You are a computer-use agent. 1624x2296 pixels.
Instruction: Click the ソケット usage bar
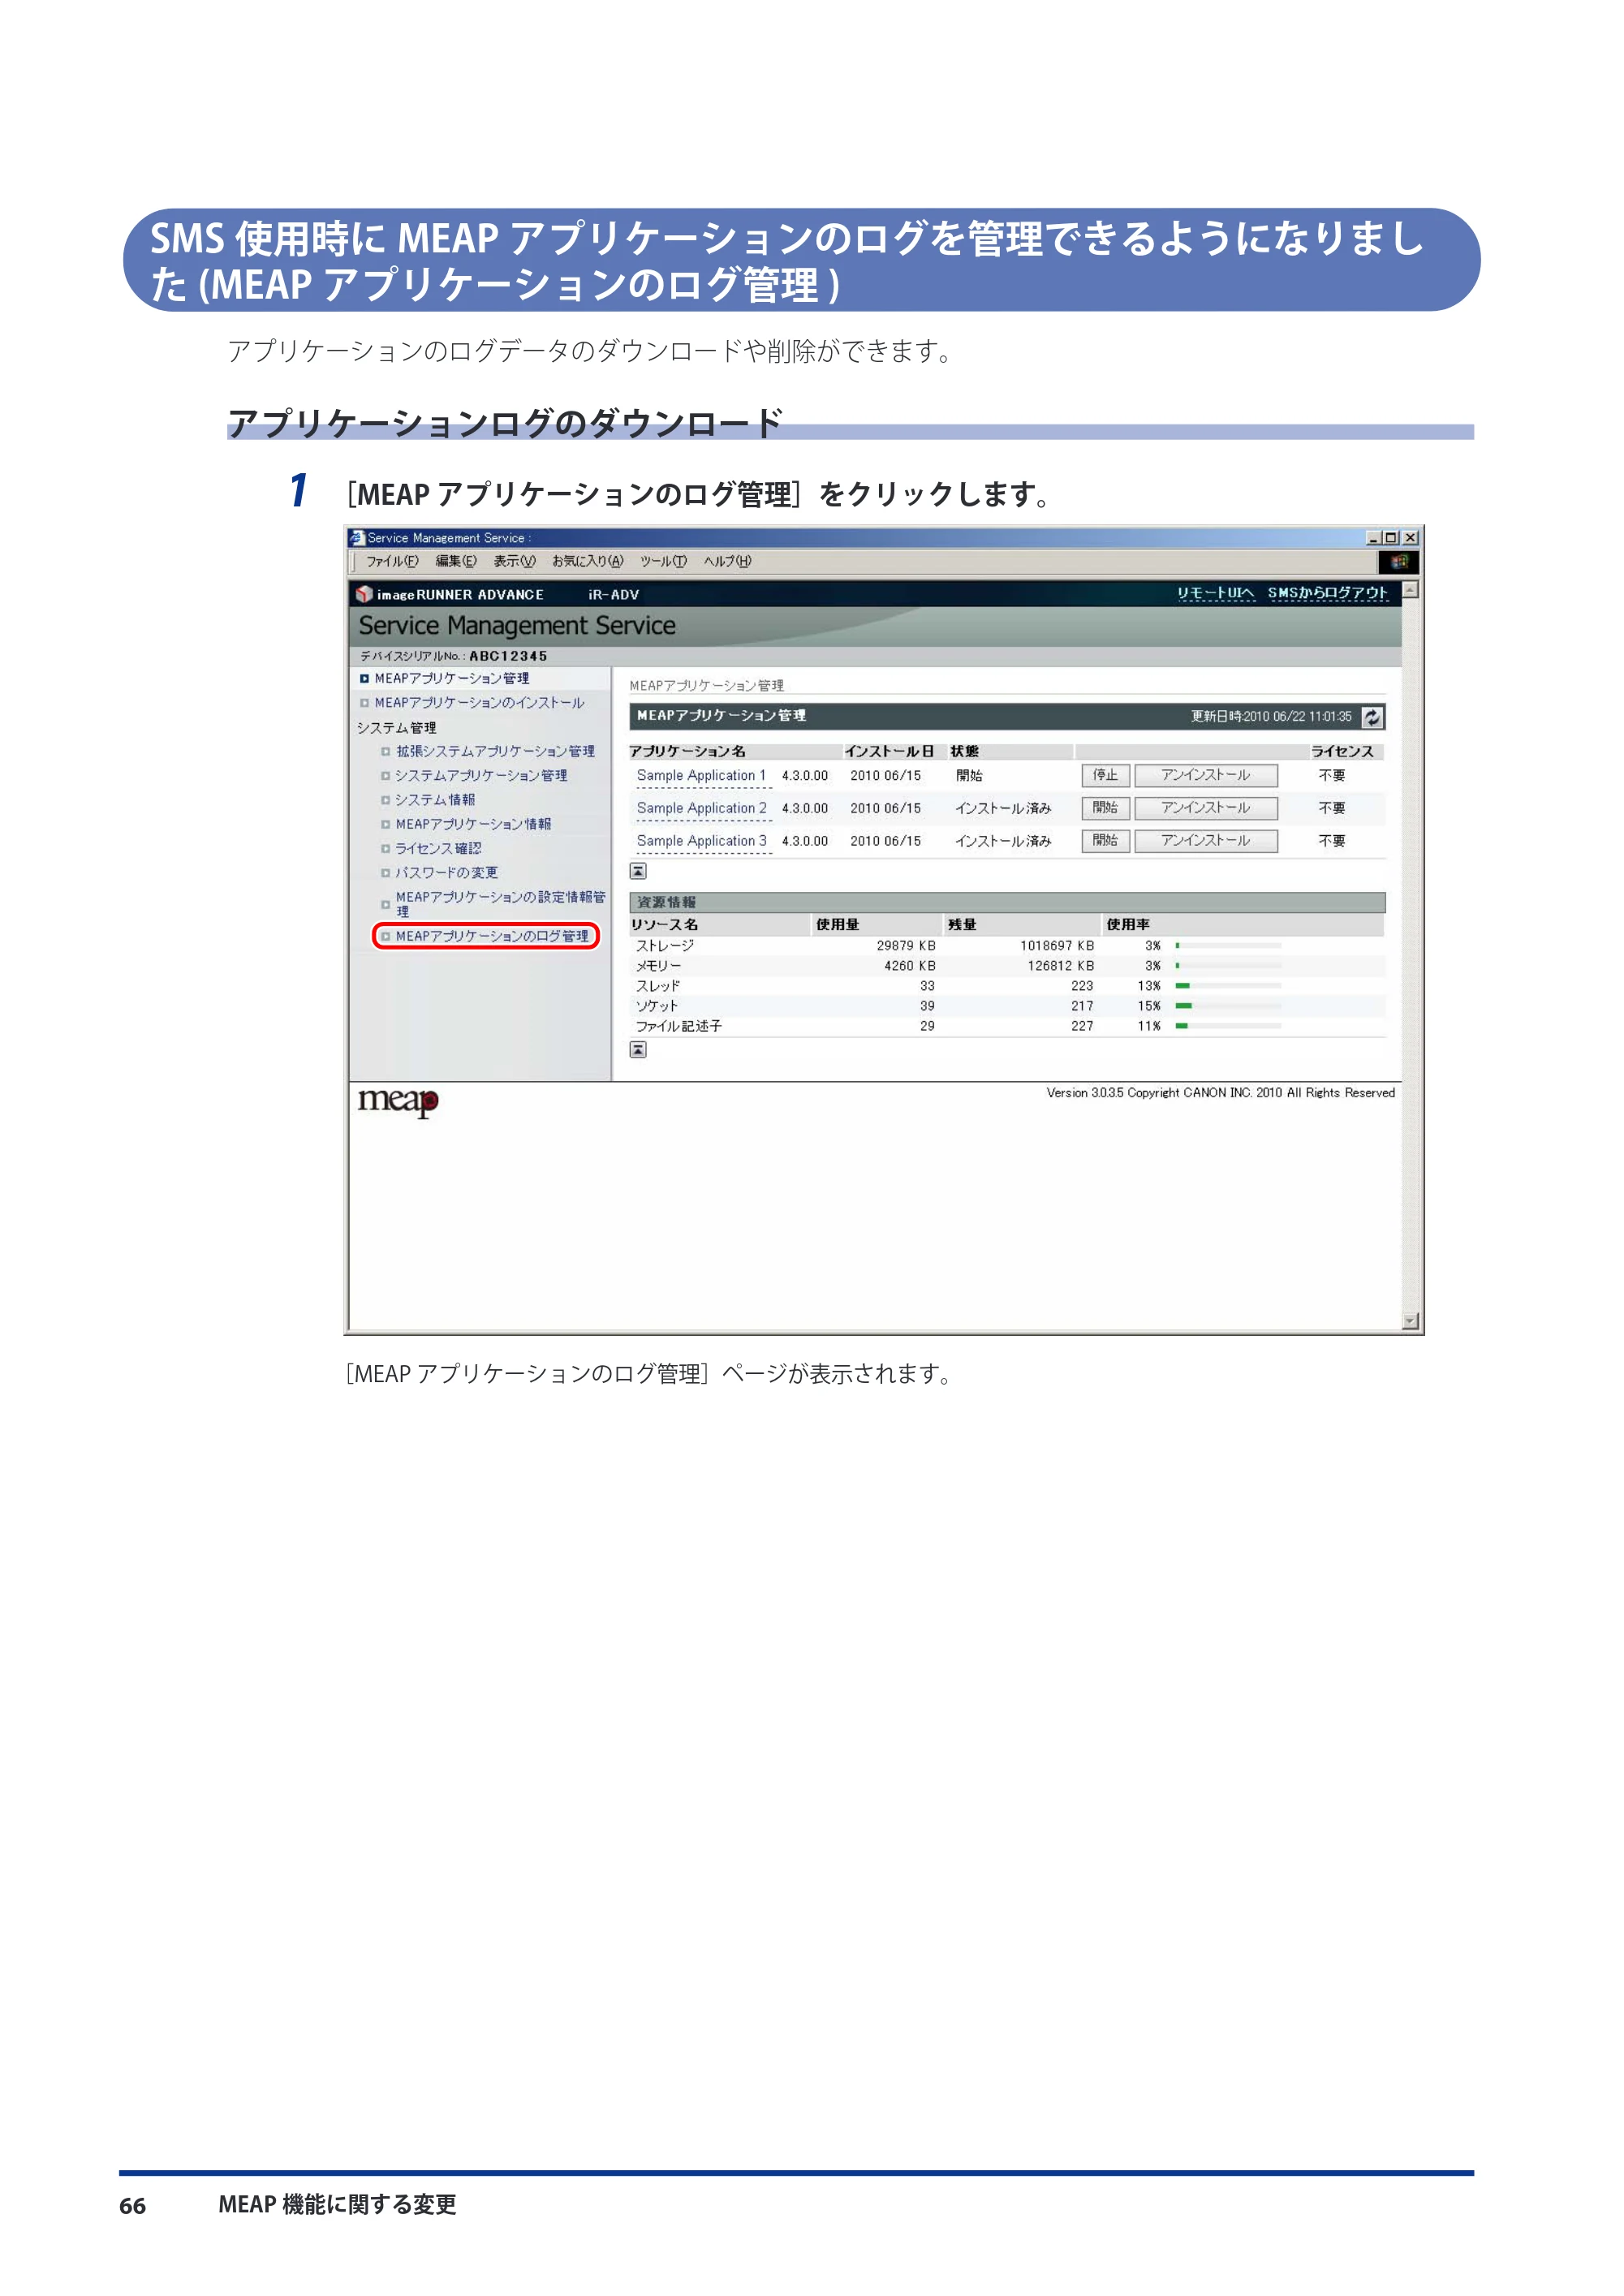click(x=1228, y=1006)
